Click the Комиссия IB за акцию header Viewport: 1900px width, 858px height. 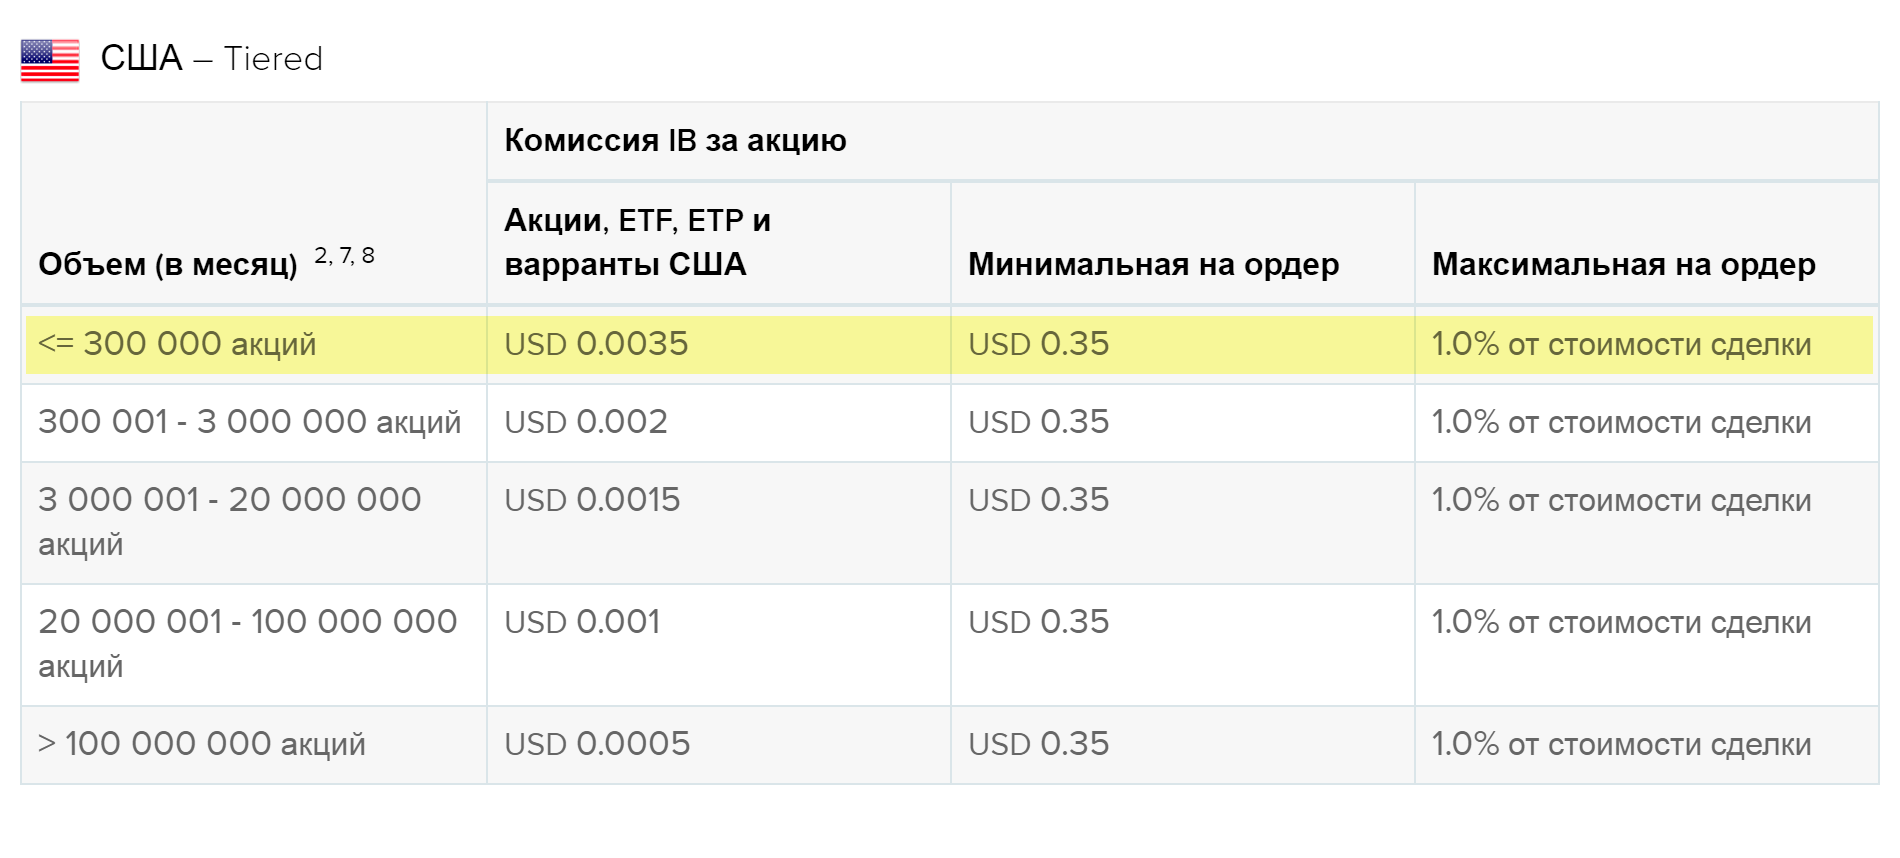click(x=675, y=140)
